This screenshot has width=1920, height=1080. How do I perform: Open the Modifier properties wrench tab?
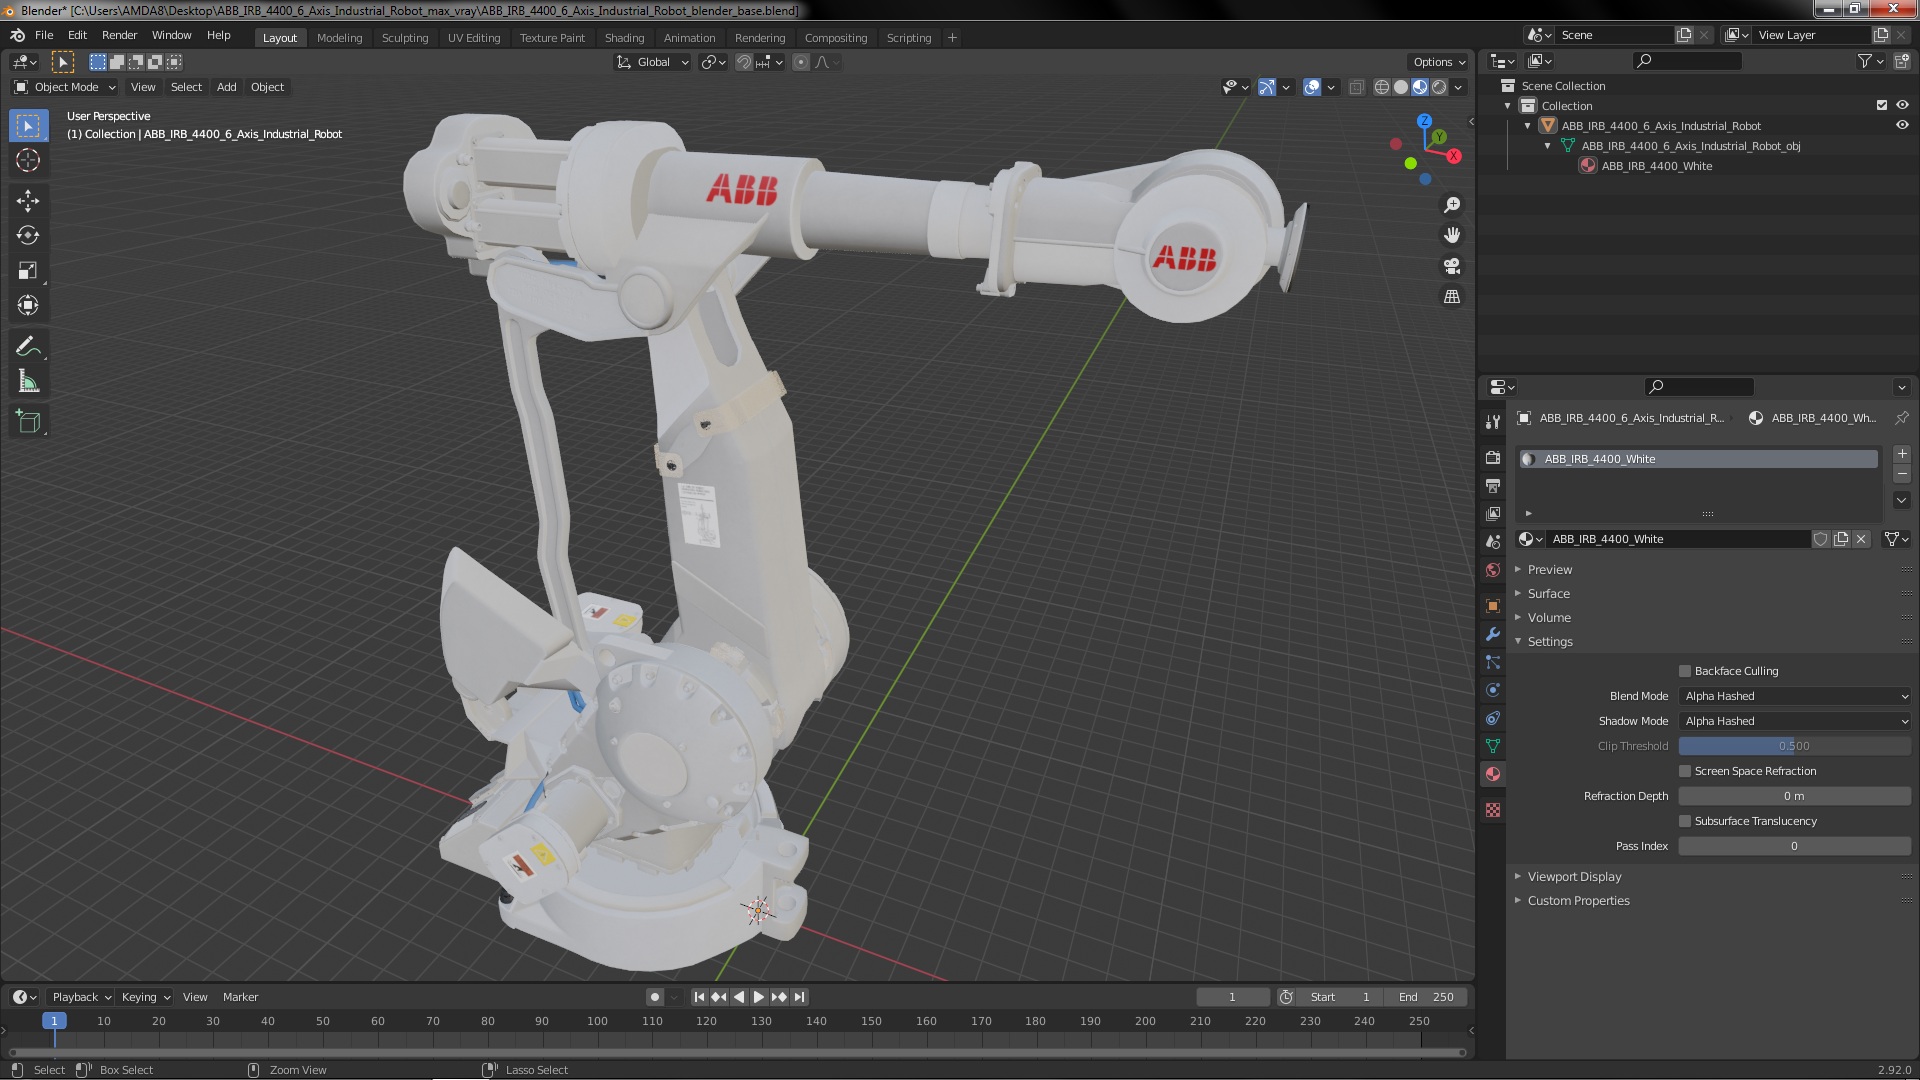1493,634
